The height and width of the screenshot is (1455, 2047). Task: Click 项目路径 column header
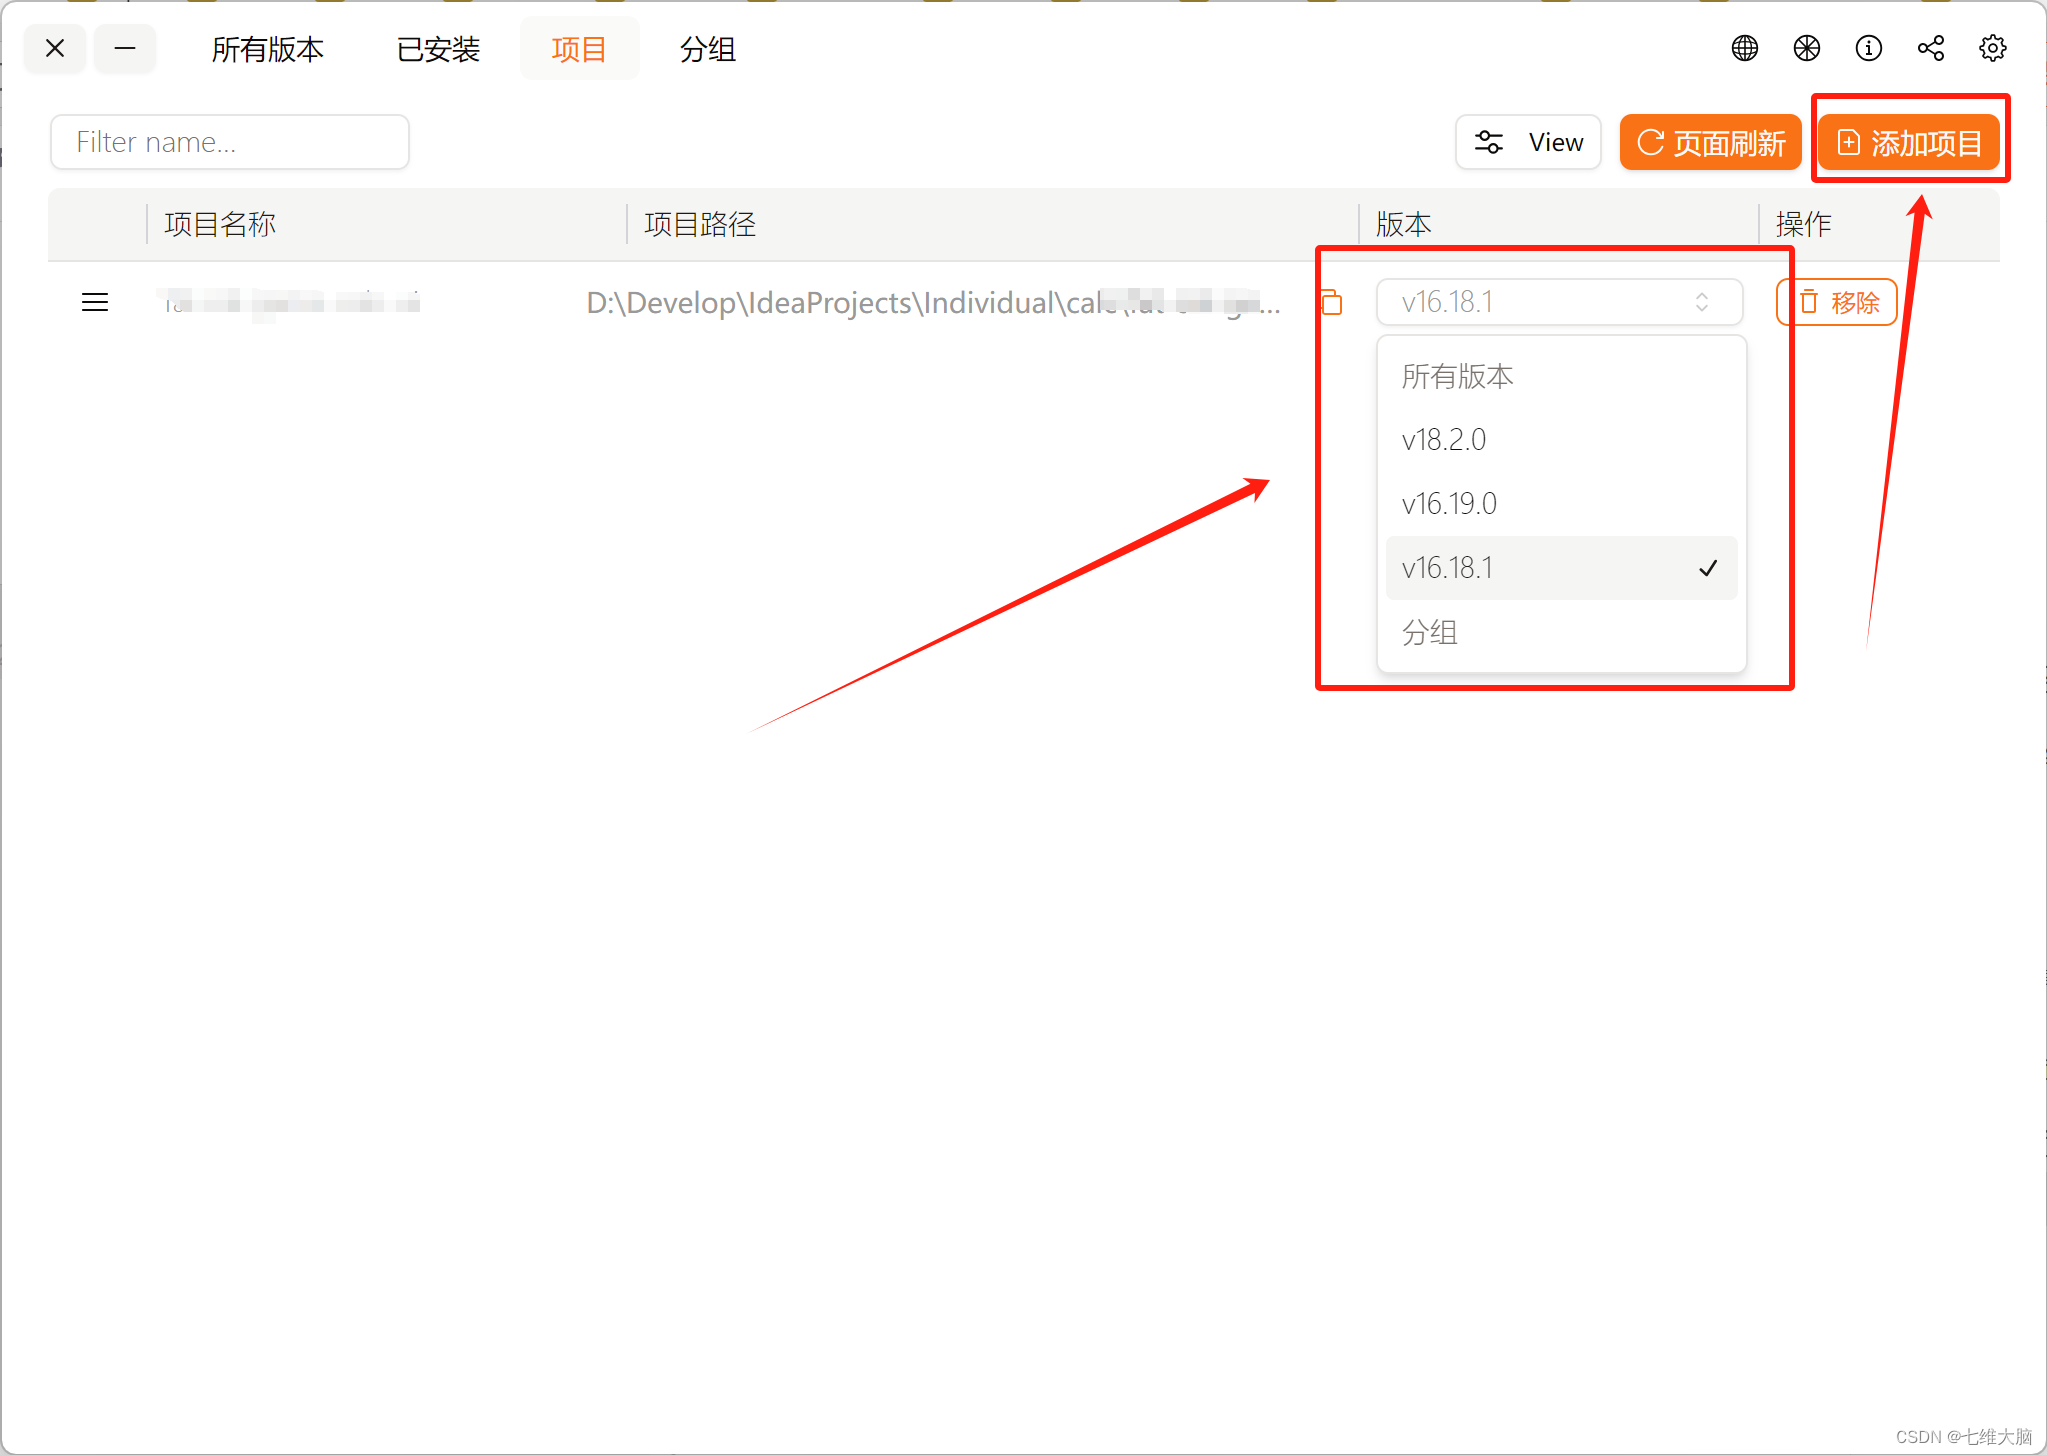point(700,224)
